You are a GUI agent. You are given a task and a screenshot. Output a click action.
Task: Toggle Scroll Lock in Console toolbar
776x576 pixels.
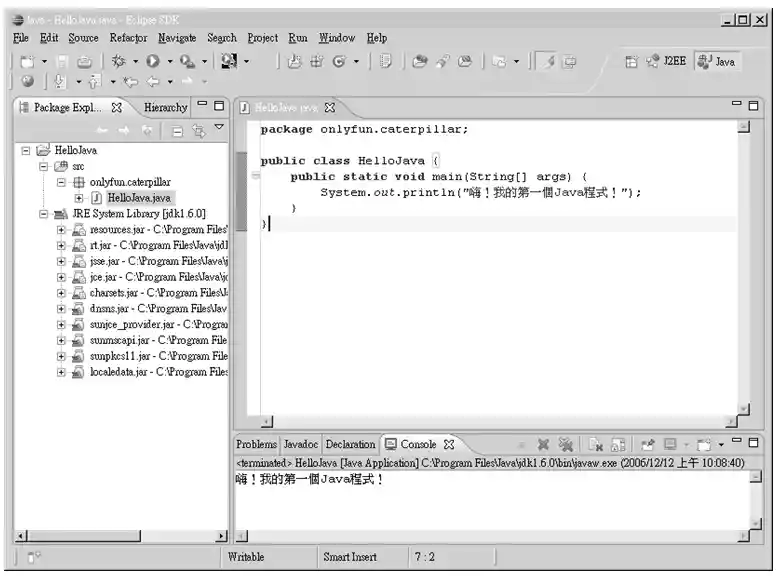pos(618,445)
